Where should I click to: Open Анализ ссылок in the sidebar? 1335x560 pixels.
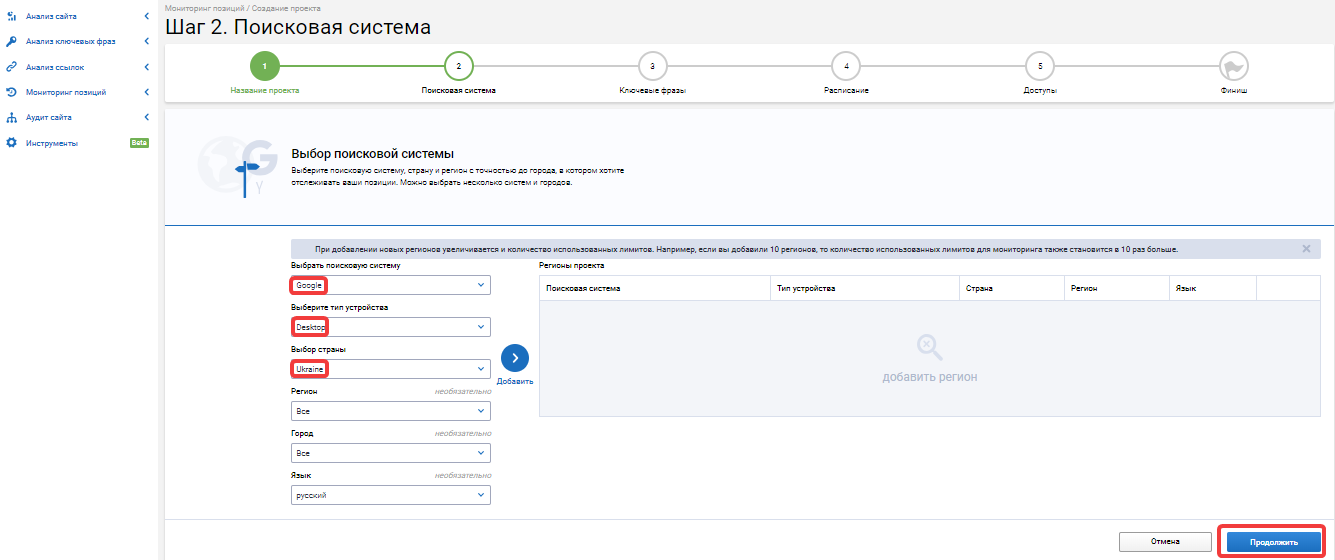(x=54, y=67)
